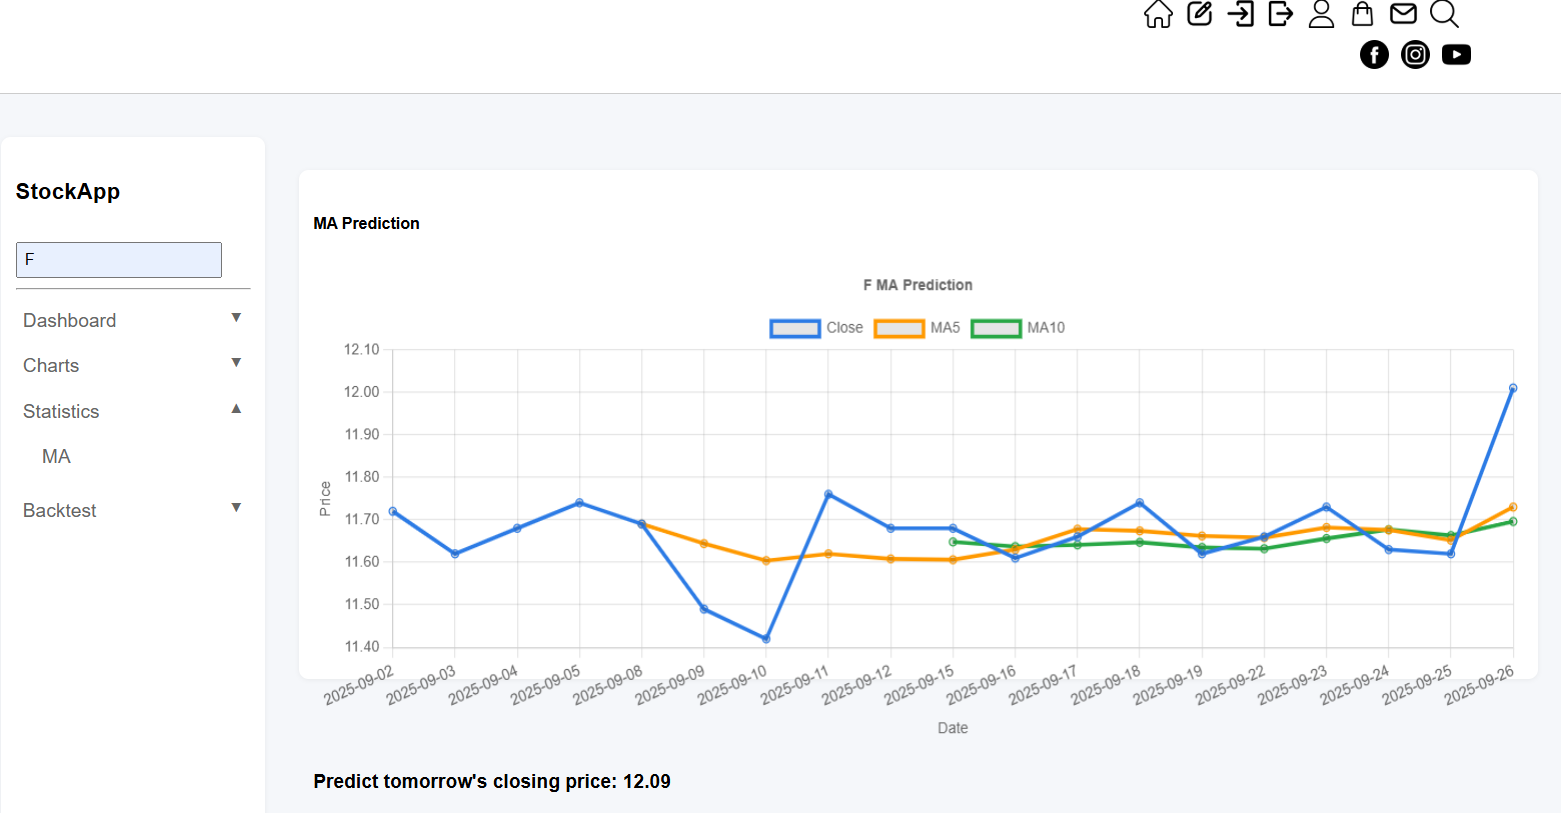Open the user profile icon
This screenshot has height=813, width=1561.
(x=1321, y=14)
